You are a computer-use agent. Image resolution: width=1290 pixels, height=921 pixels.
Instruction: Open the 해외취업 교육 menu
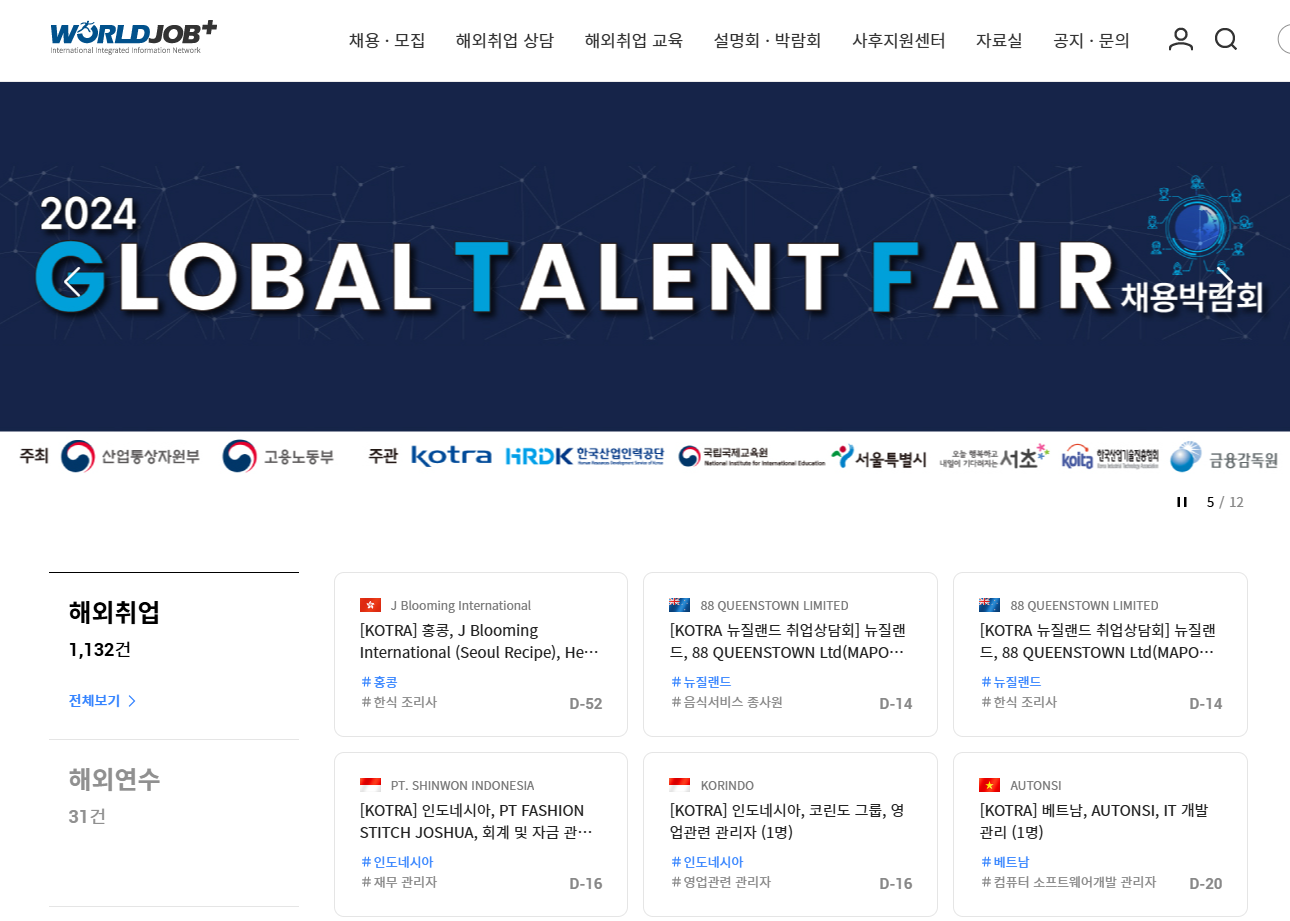coord(634,41)
